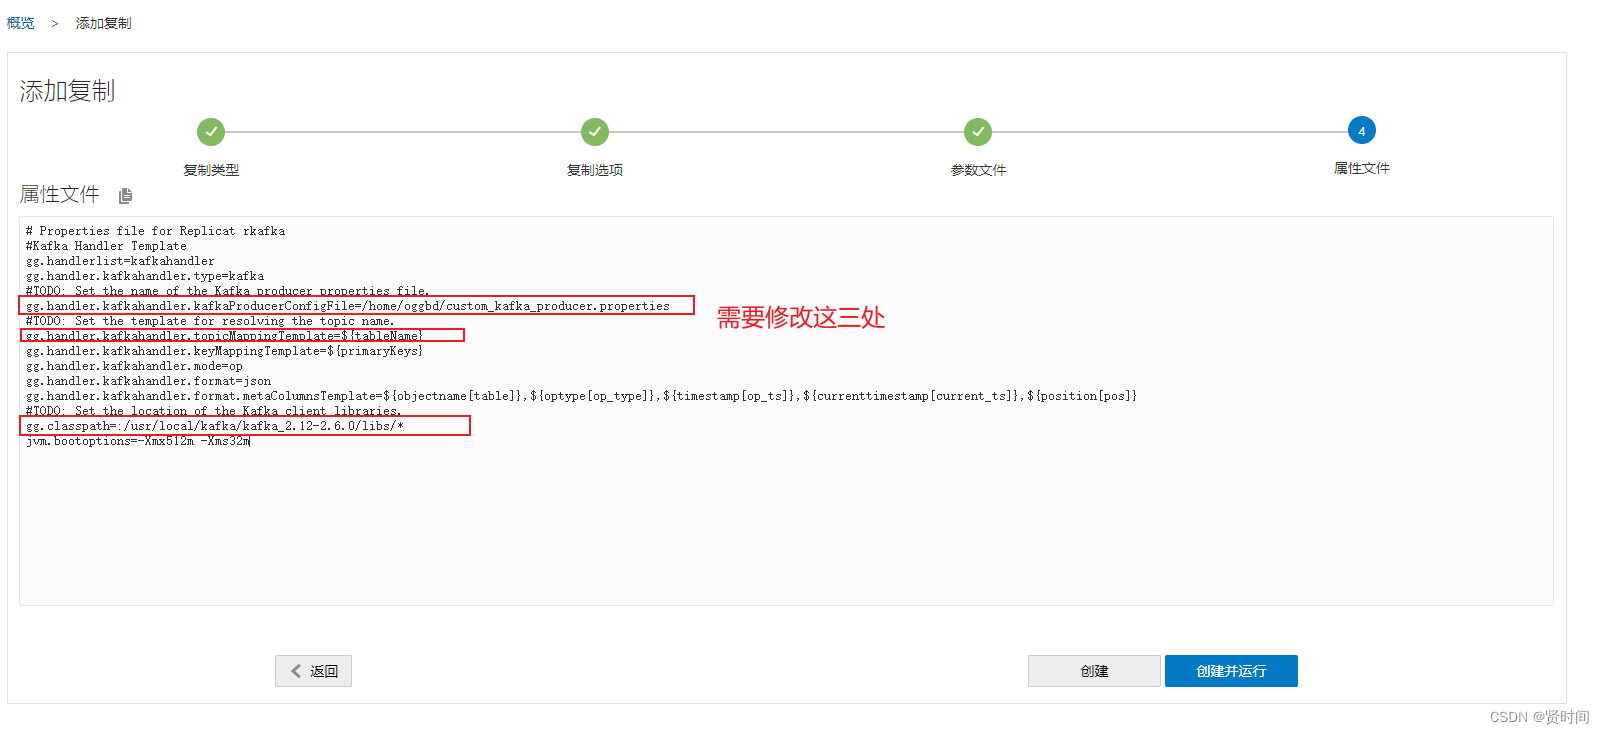Open the 复制类型 completed step circle
1604x734 pixels.
(x=211, y=132)
